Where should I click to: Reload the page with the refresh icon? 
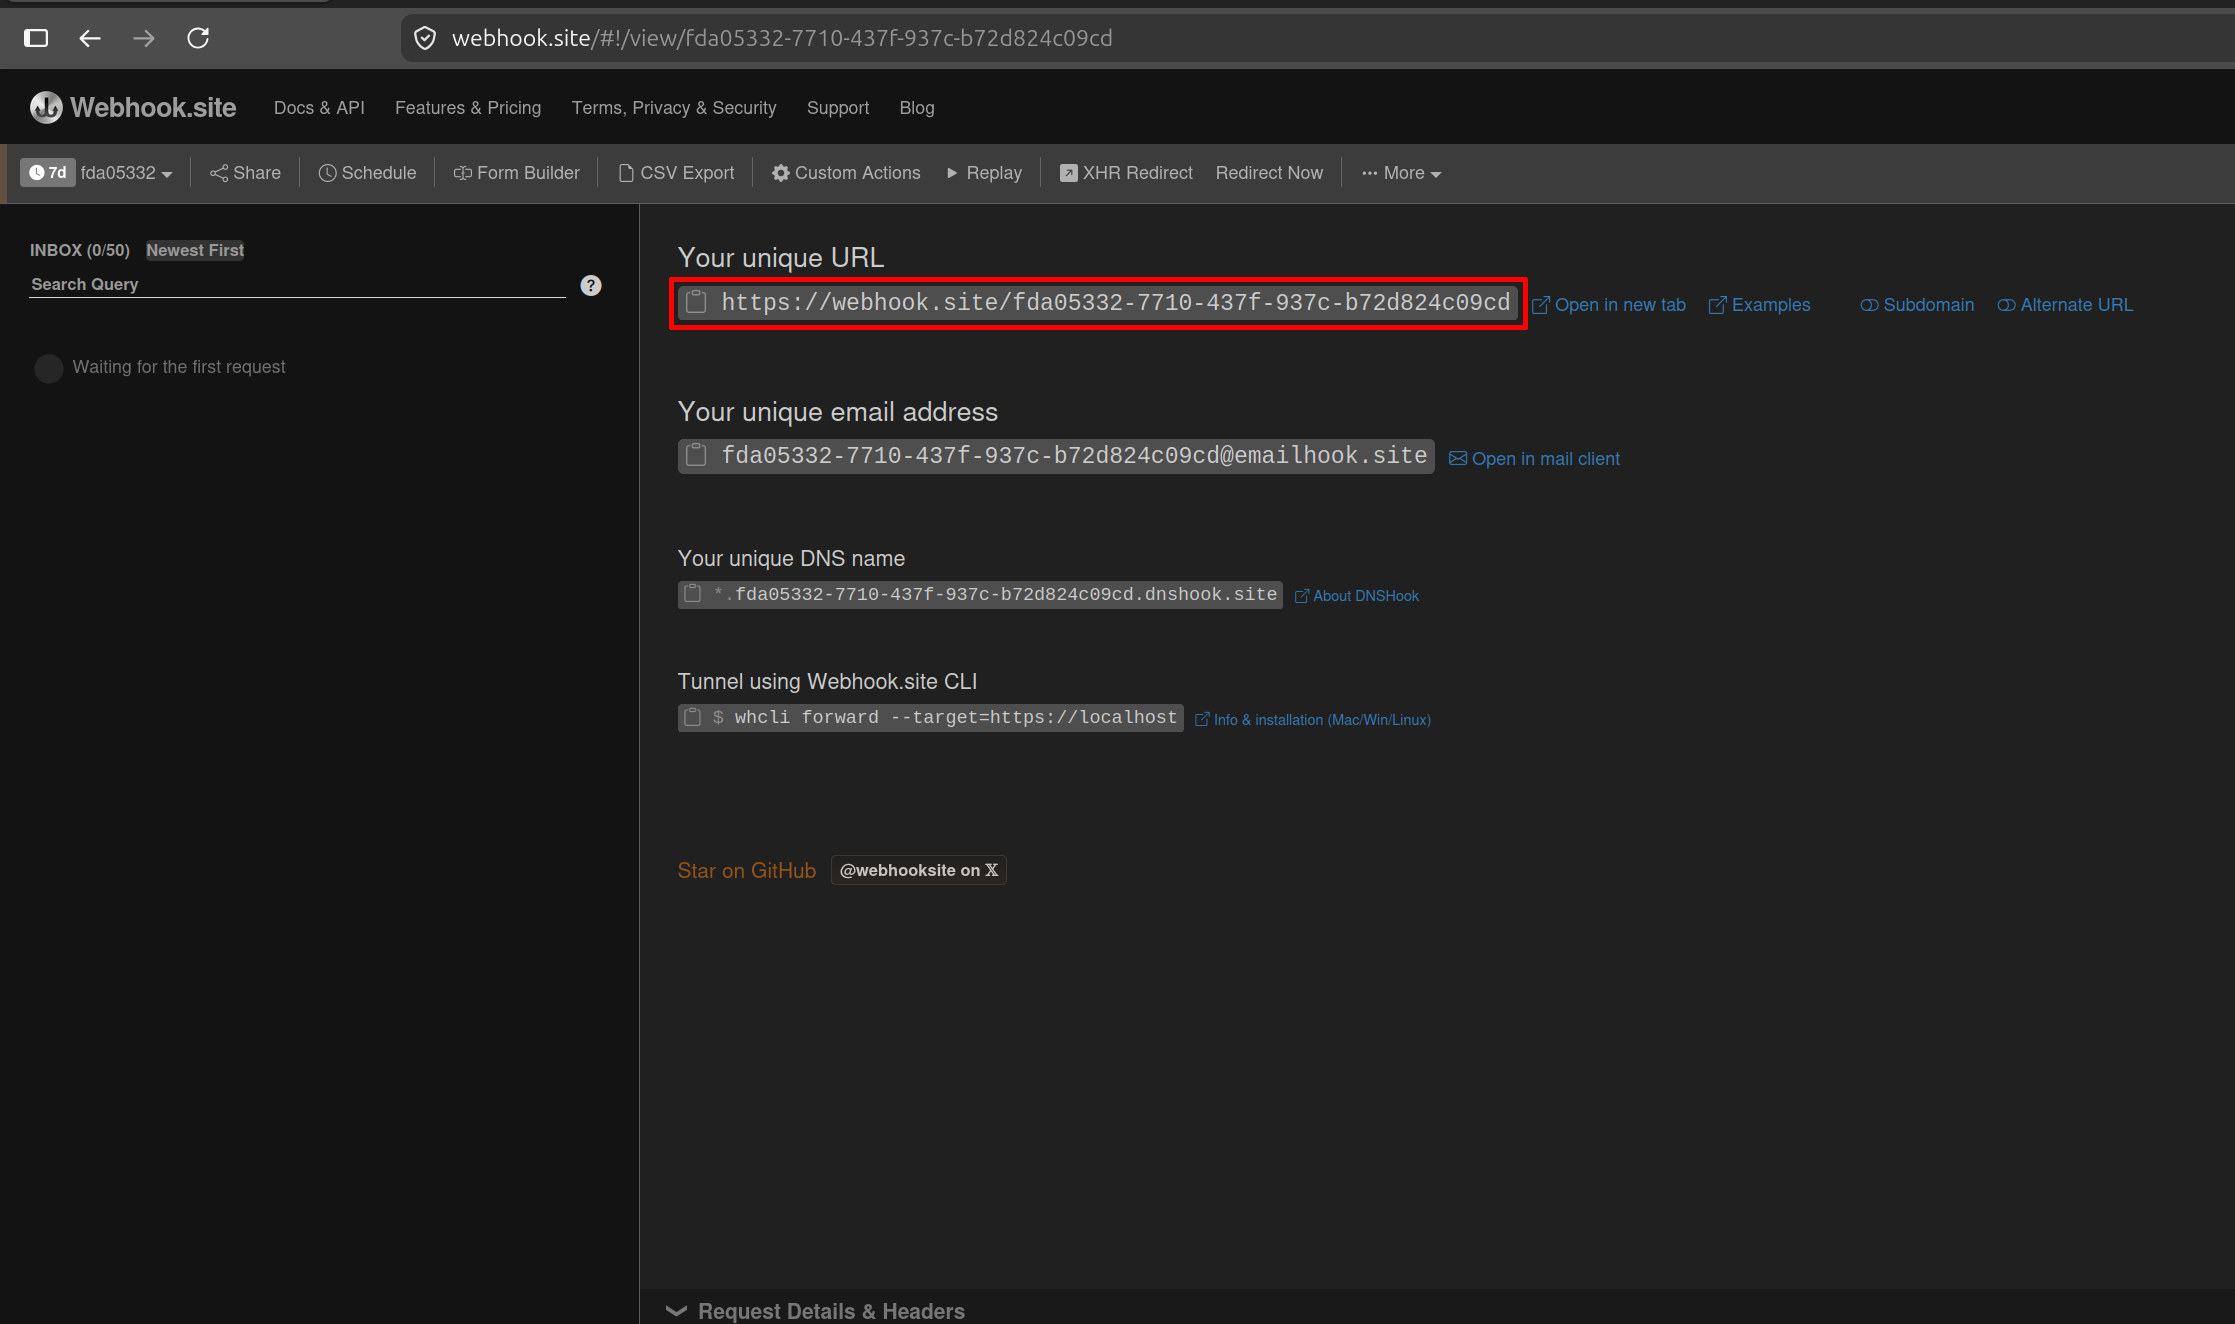click(198, 38)
